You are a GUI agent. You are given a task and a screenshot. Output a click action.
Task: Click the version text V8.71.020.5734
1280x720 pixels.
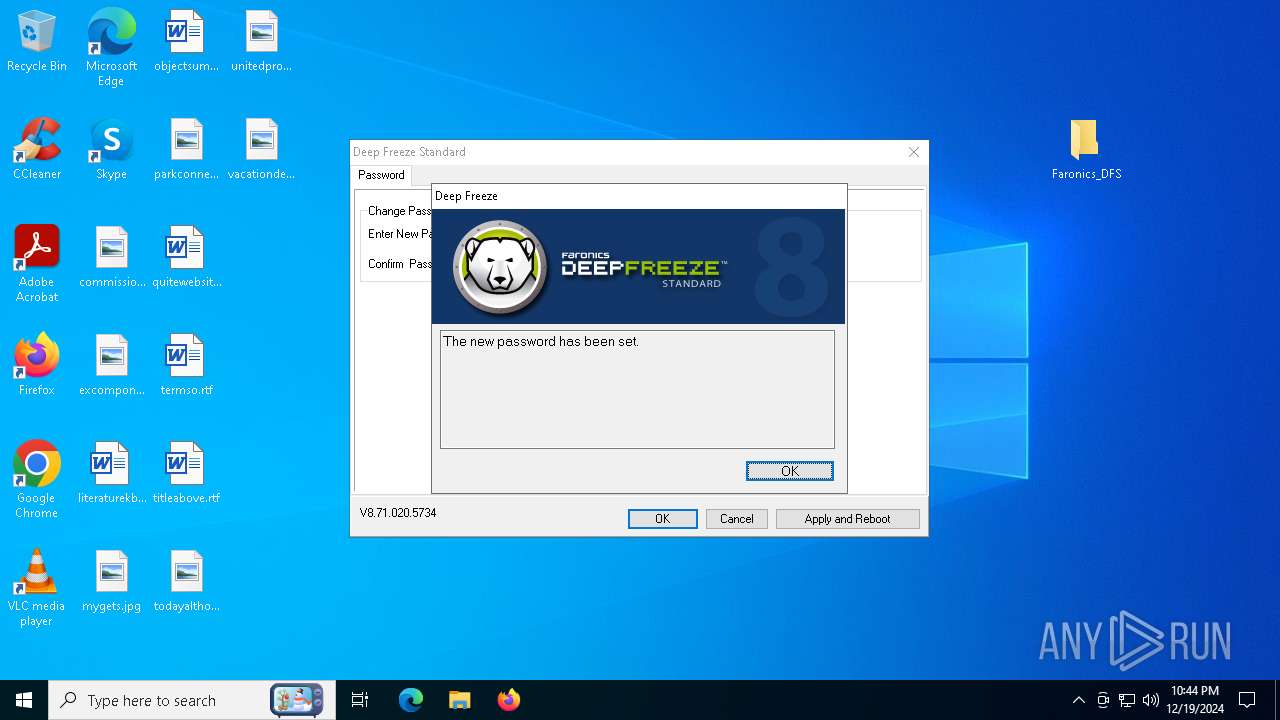coord(398,513)
